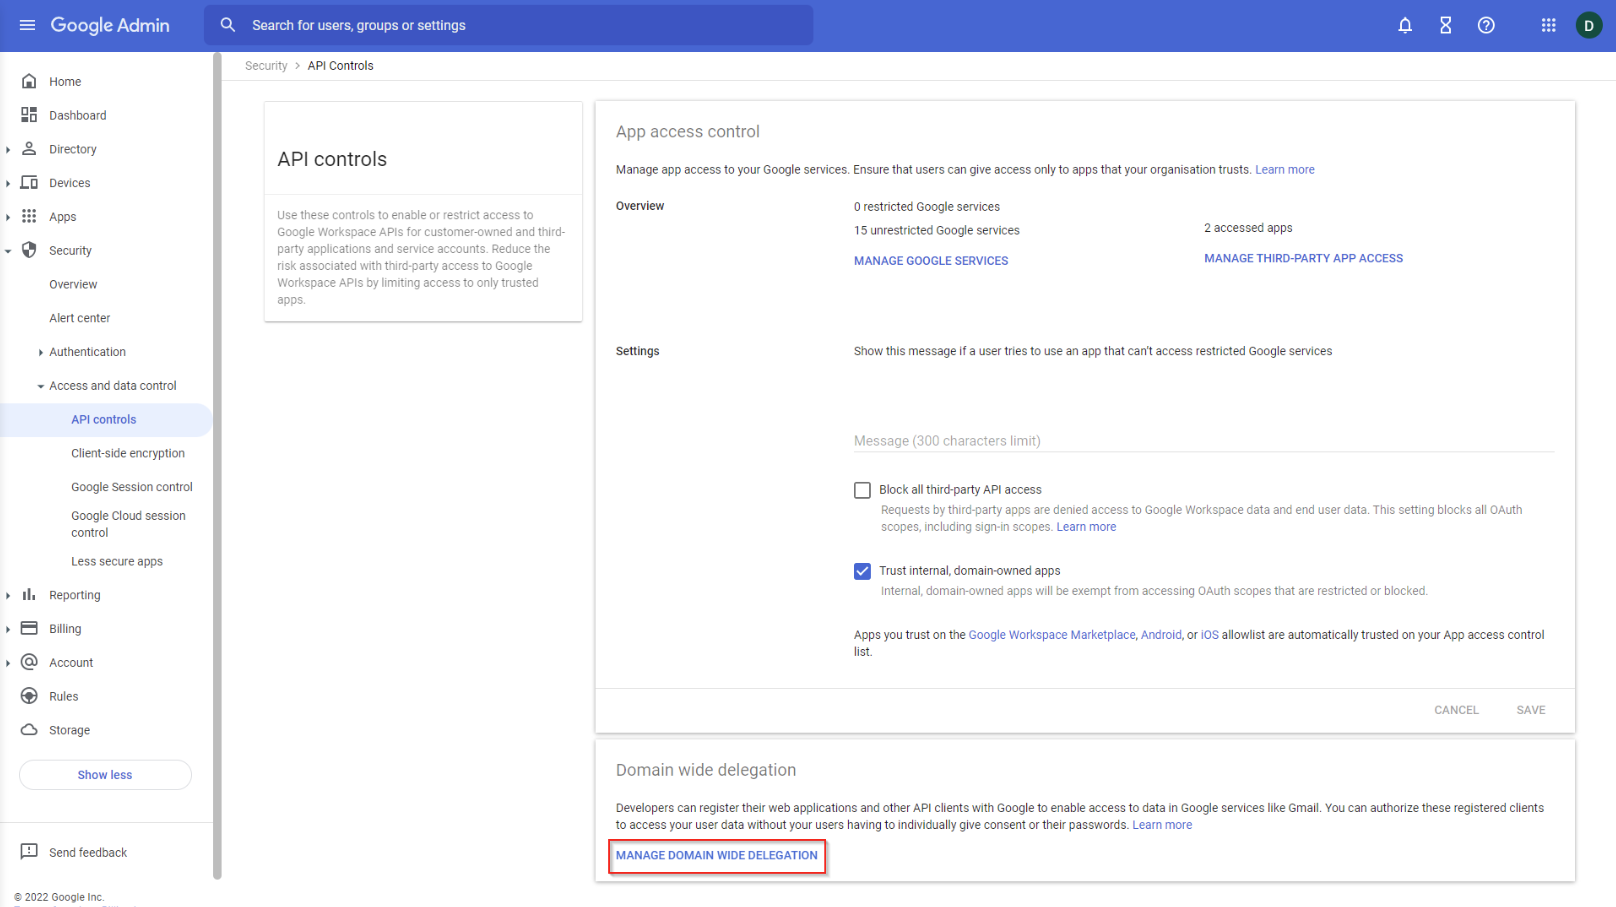
Task: Click Manage Domain Wide Delegation link
Action: click(x=716, y=856)
